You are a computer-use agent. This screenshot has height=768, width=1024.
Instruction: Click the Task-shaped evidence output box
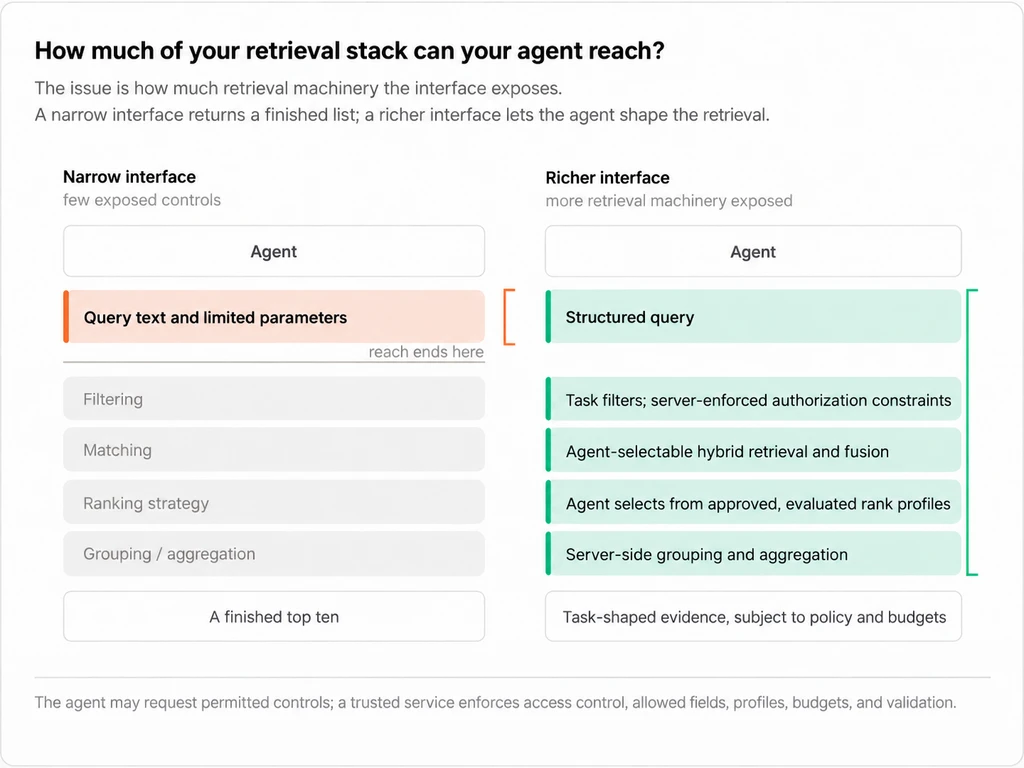pyautogui.click(x=753, y=616)
